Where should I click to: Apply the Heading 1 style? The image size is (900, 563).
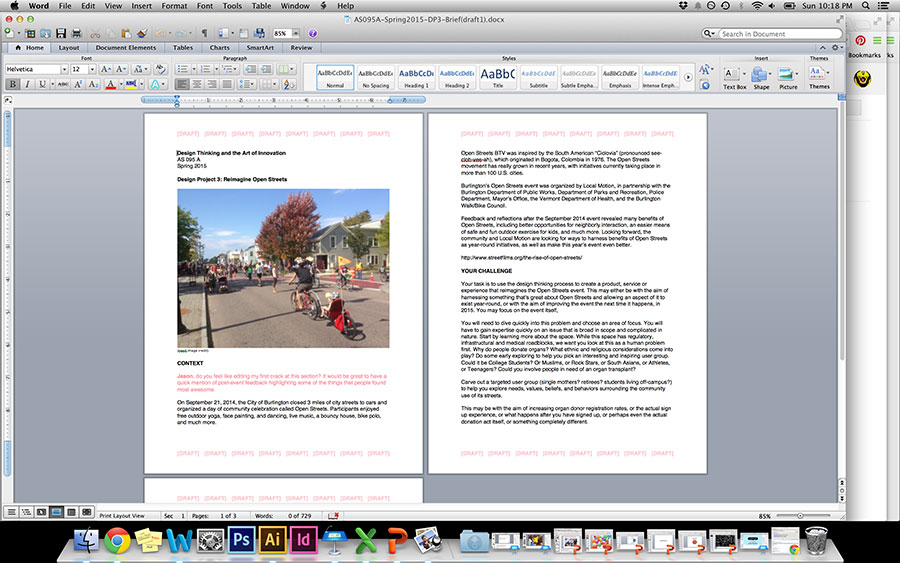click(x=416, y=77)
